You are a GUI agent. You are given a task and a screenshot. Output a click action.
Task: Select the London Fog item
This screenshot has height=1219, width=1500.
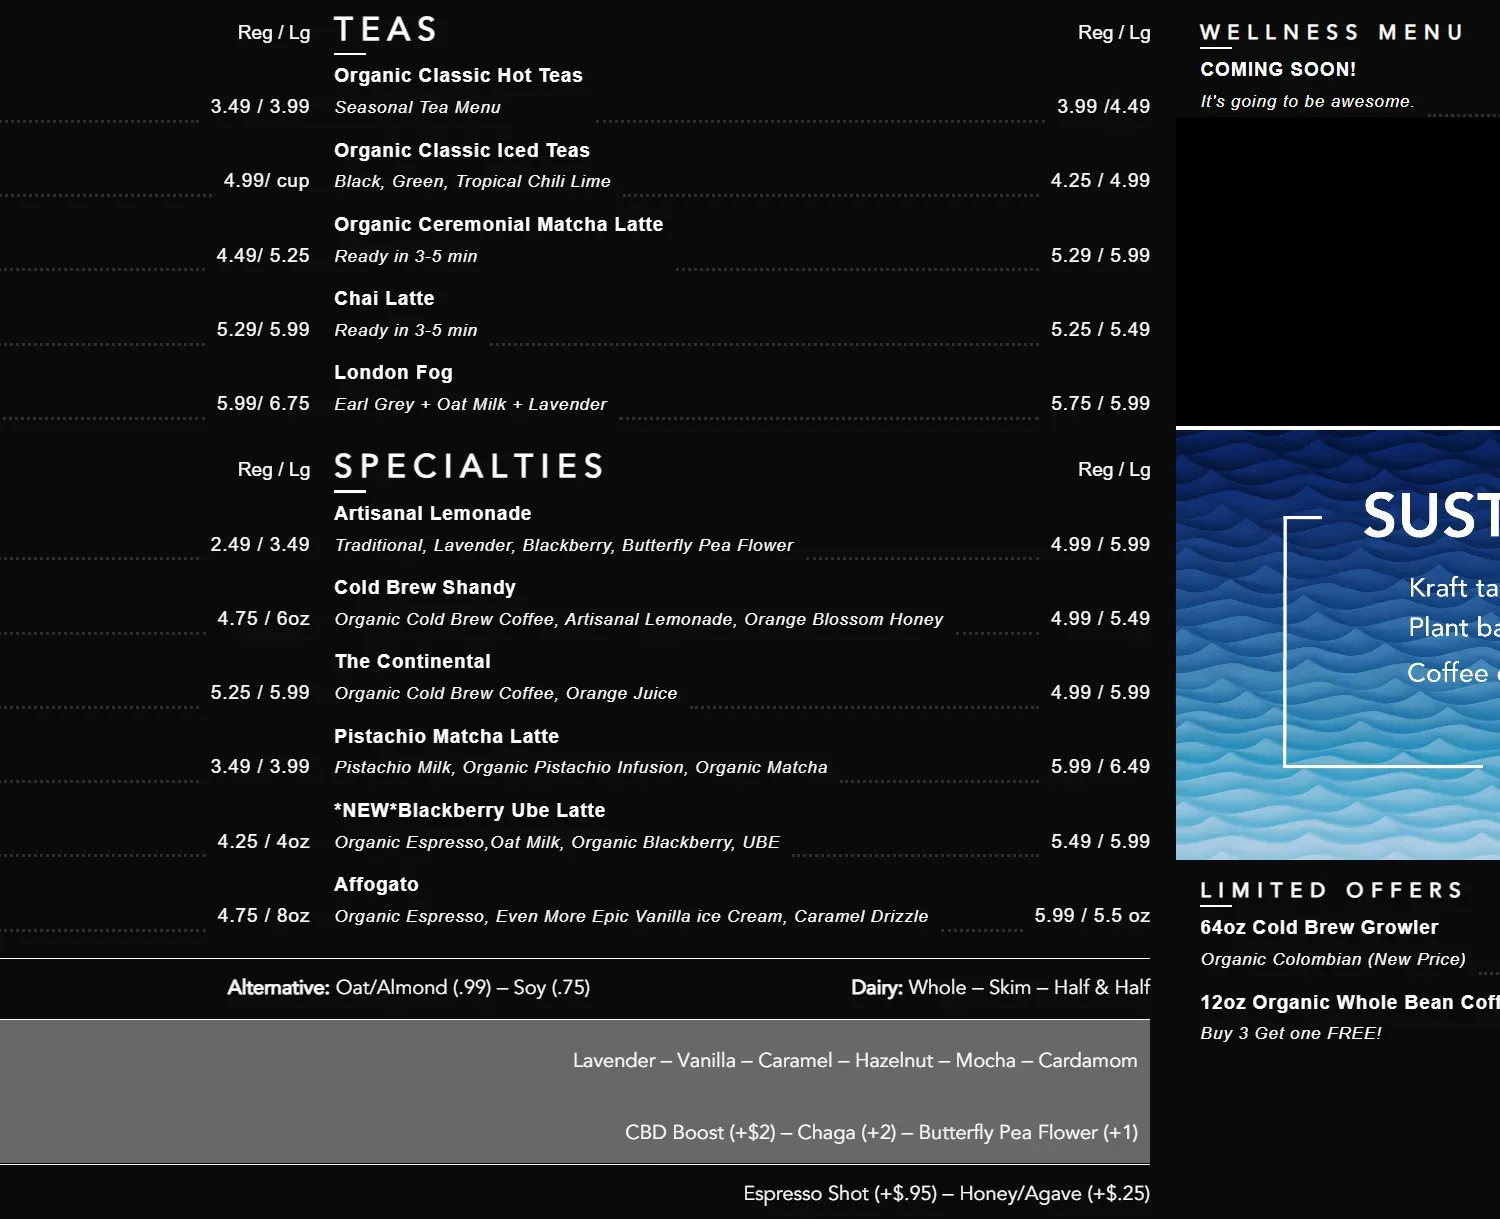click(393, 372)
